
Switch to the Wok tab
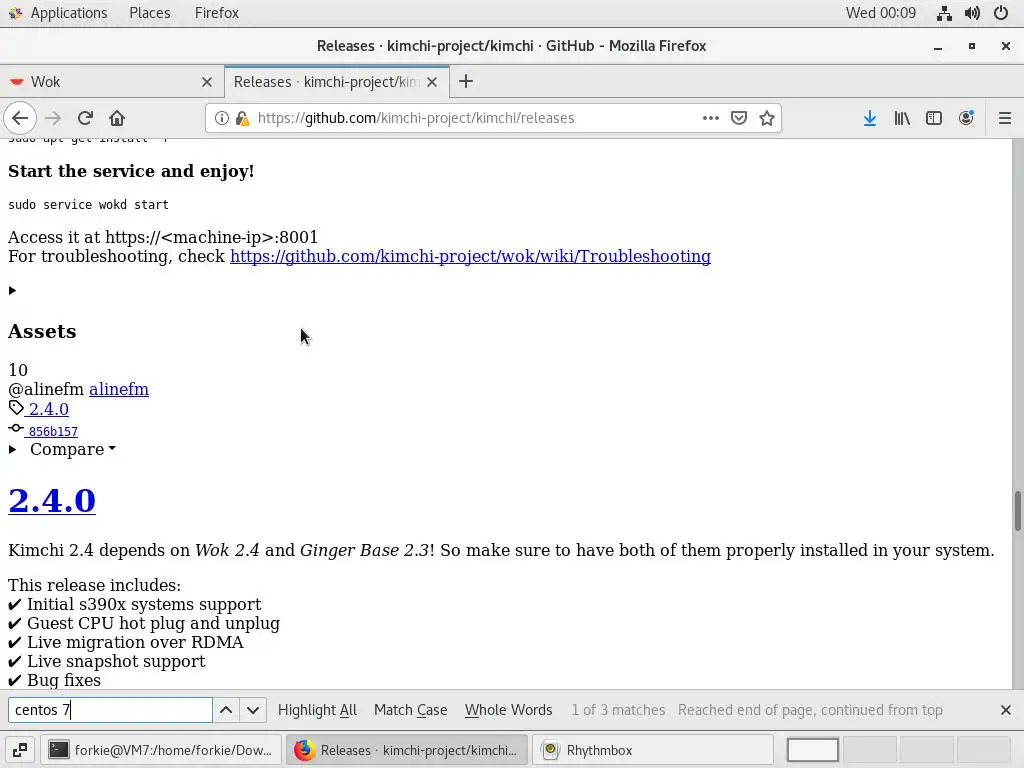[112, 82]
